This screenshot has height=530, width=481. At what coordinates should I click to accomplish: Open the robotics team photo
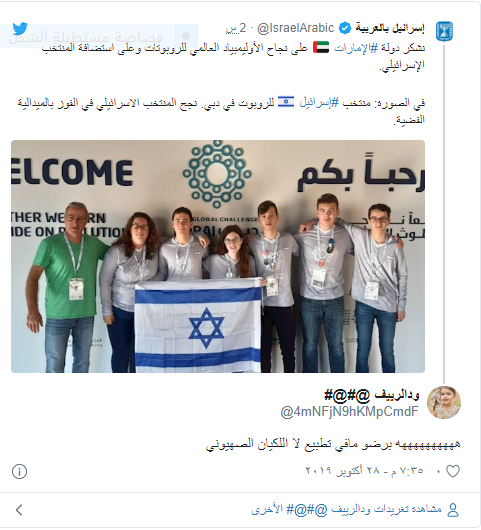tap(218, 257)
